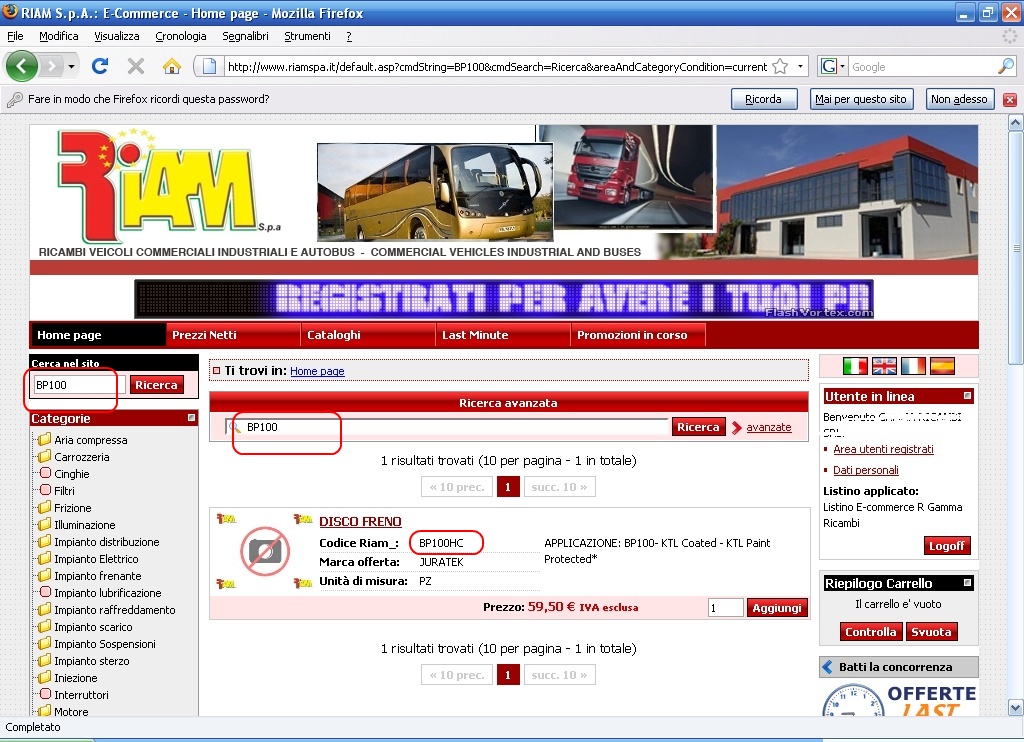Open the ? help menu
The width and height of the screenshot is (1024, 742).
tap(349, 36)
